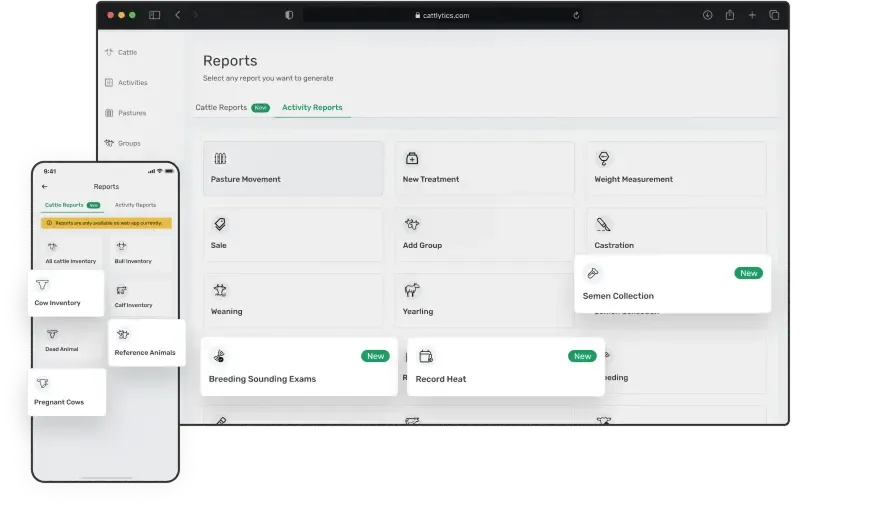Viewport: 887px width, 508px height.
Task: Switch to Activity Reports tab on phone
Action: pos(135,205)
